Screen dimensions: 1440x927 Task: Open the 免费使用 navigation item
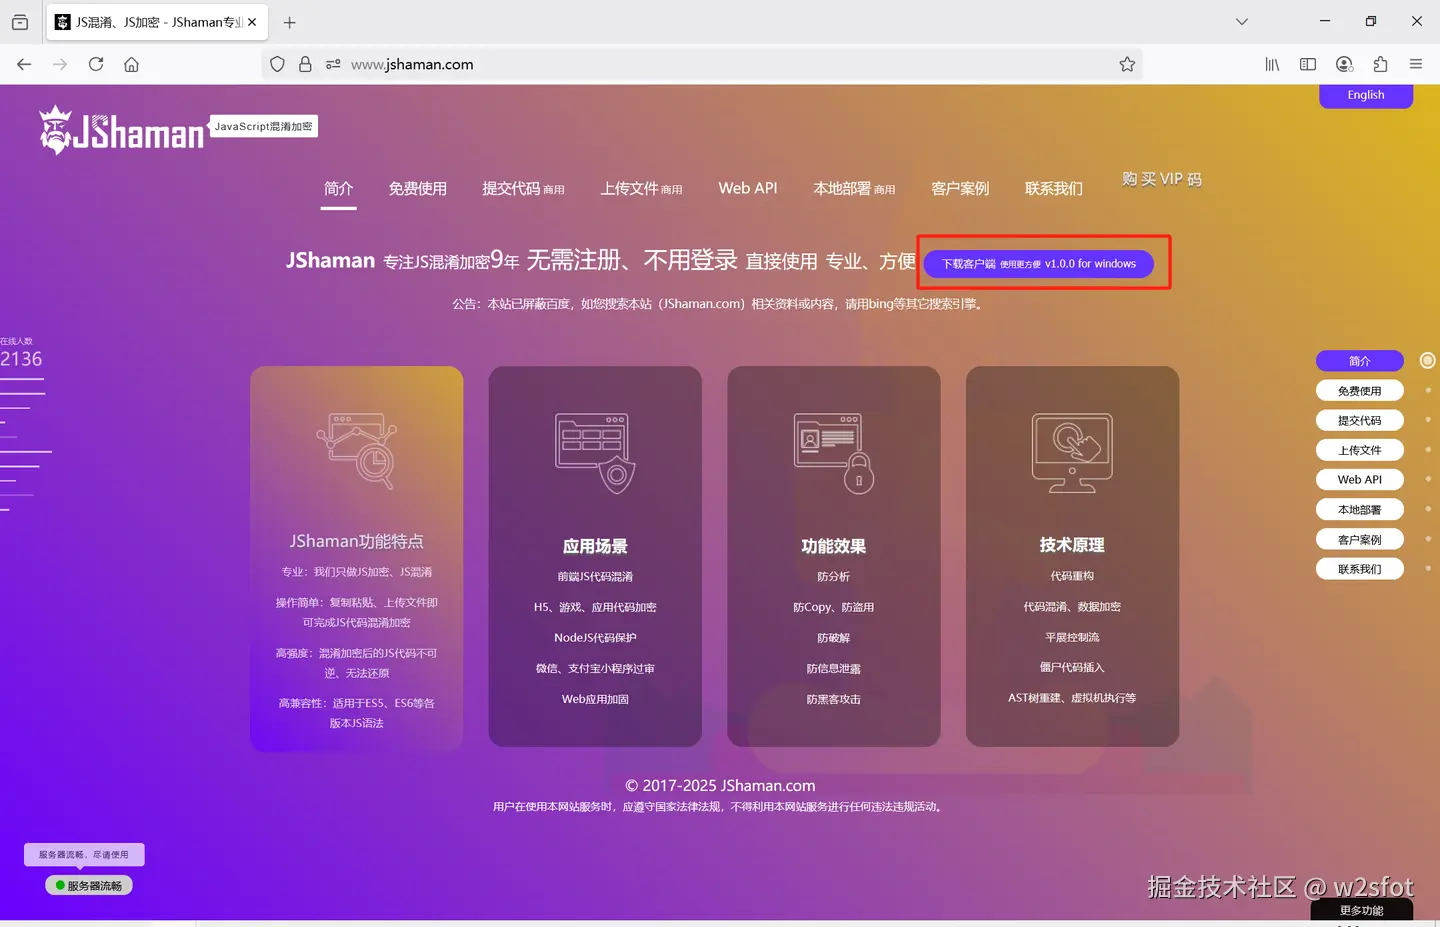[418, 188]
